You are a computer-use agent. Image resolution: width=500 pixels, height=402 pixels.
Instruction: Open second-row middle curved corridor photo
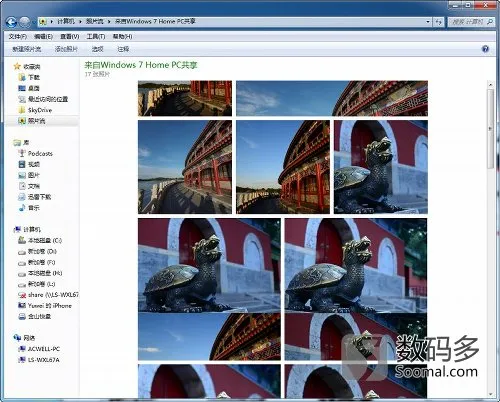[x=283, y=167]
